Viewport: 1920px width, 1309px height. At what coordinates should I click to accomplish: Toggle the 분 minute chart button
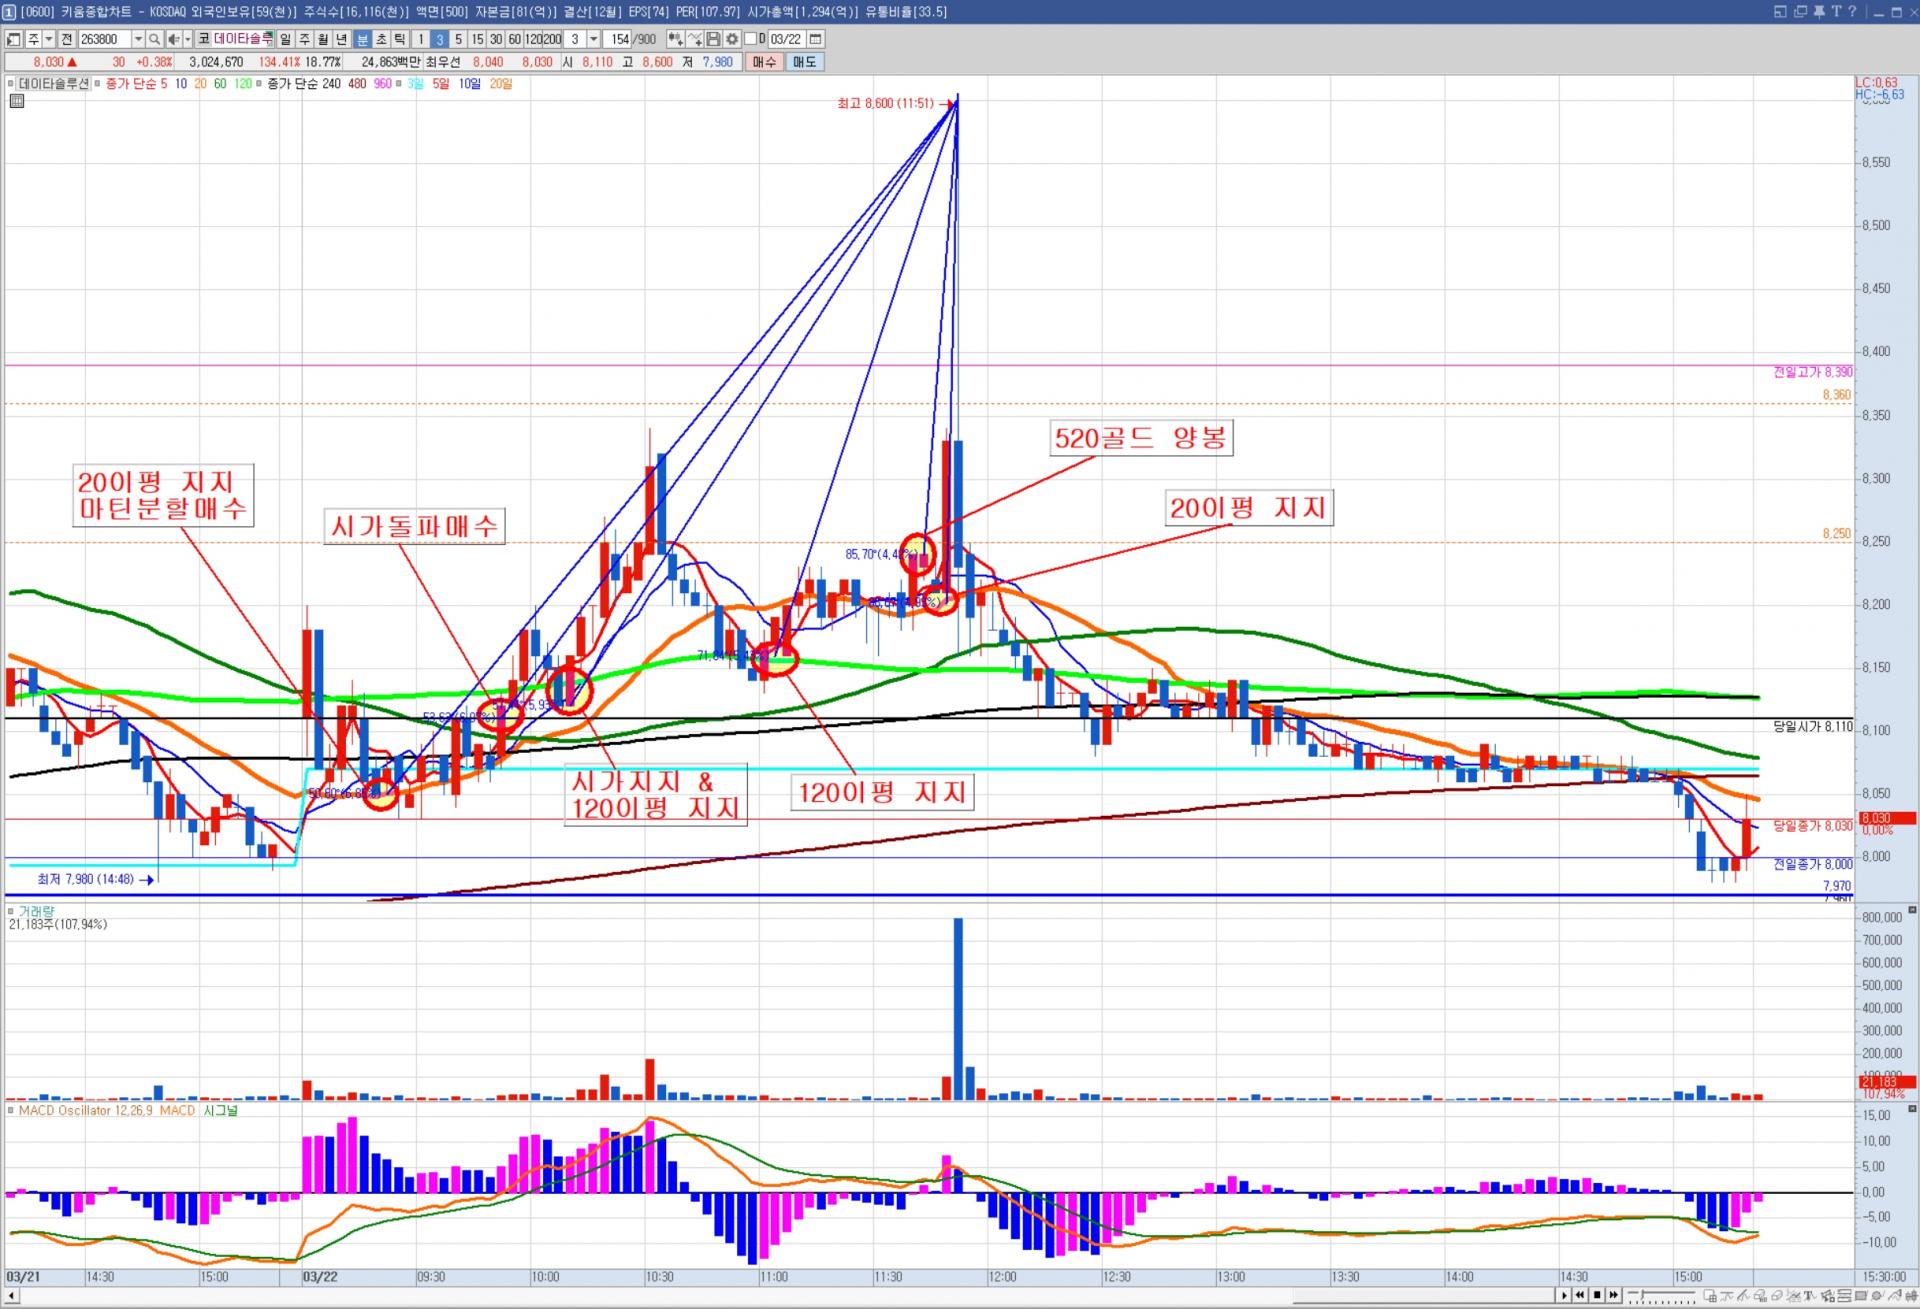(362, 39)
